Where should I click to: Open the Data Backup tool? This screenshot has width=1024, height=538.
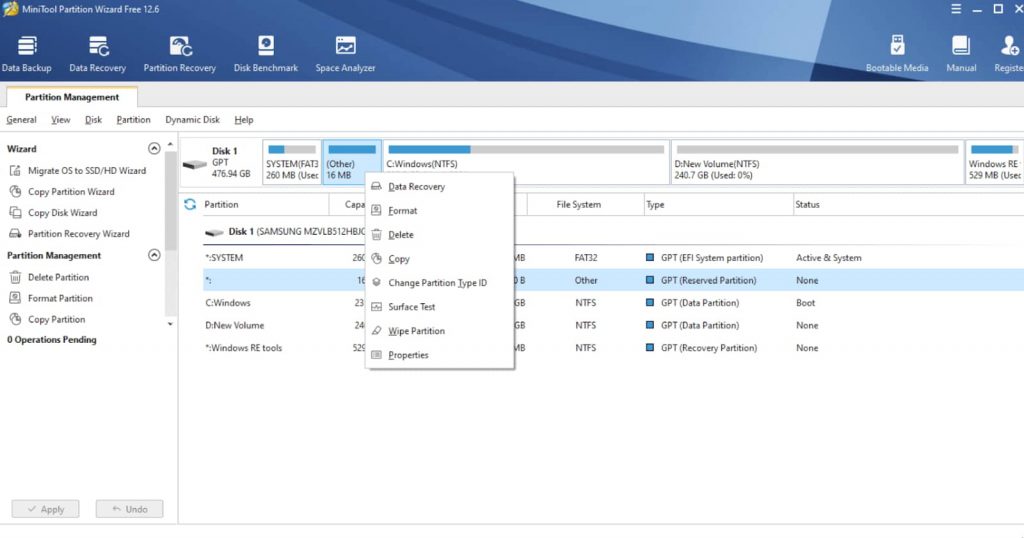26,54
